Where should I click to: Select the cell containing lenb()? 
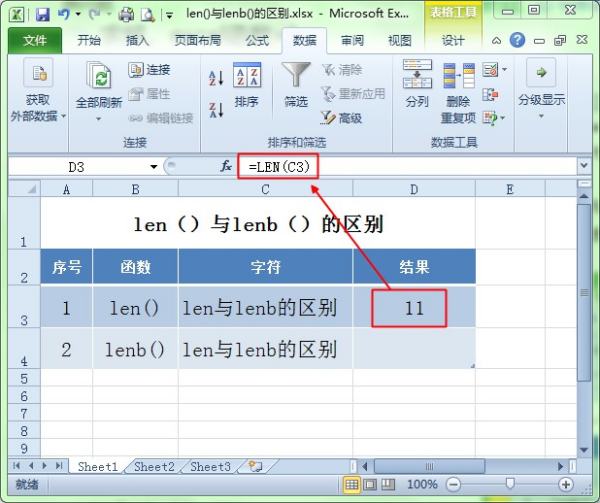pos(135,349)
